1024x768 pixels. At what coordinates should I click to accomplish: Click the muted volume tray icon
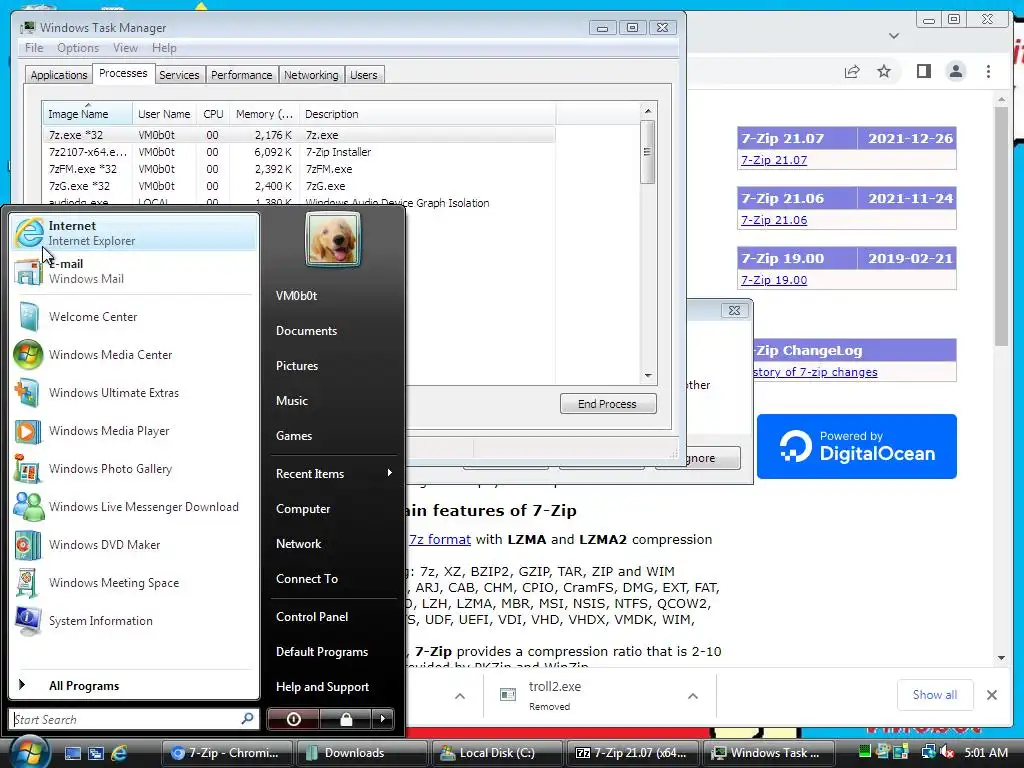[x=946, y=753]
